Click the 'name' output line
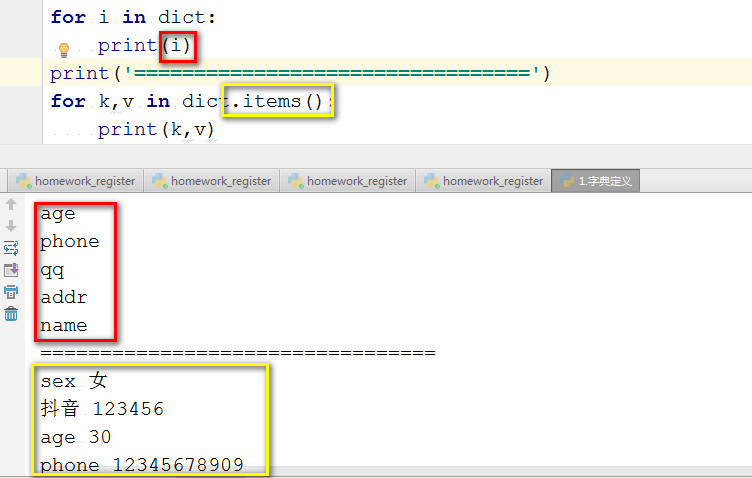Screen dimensions: 752x478 coord(64,326)
